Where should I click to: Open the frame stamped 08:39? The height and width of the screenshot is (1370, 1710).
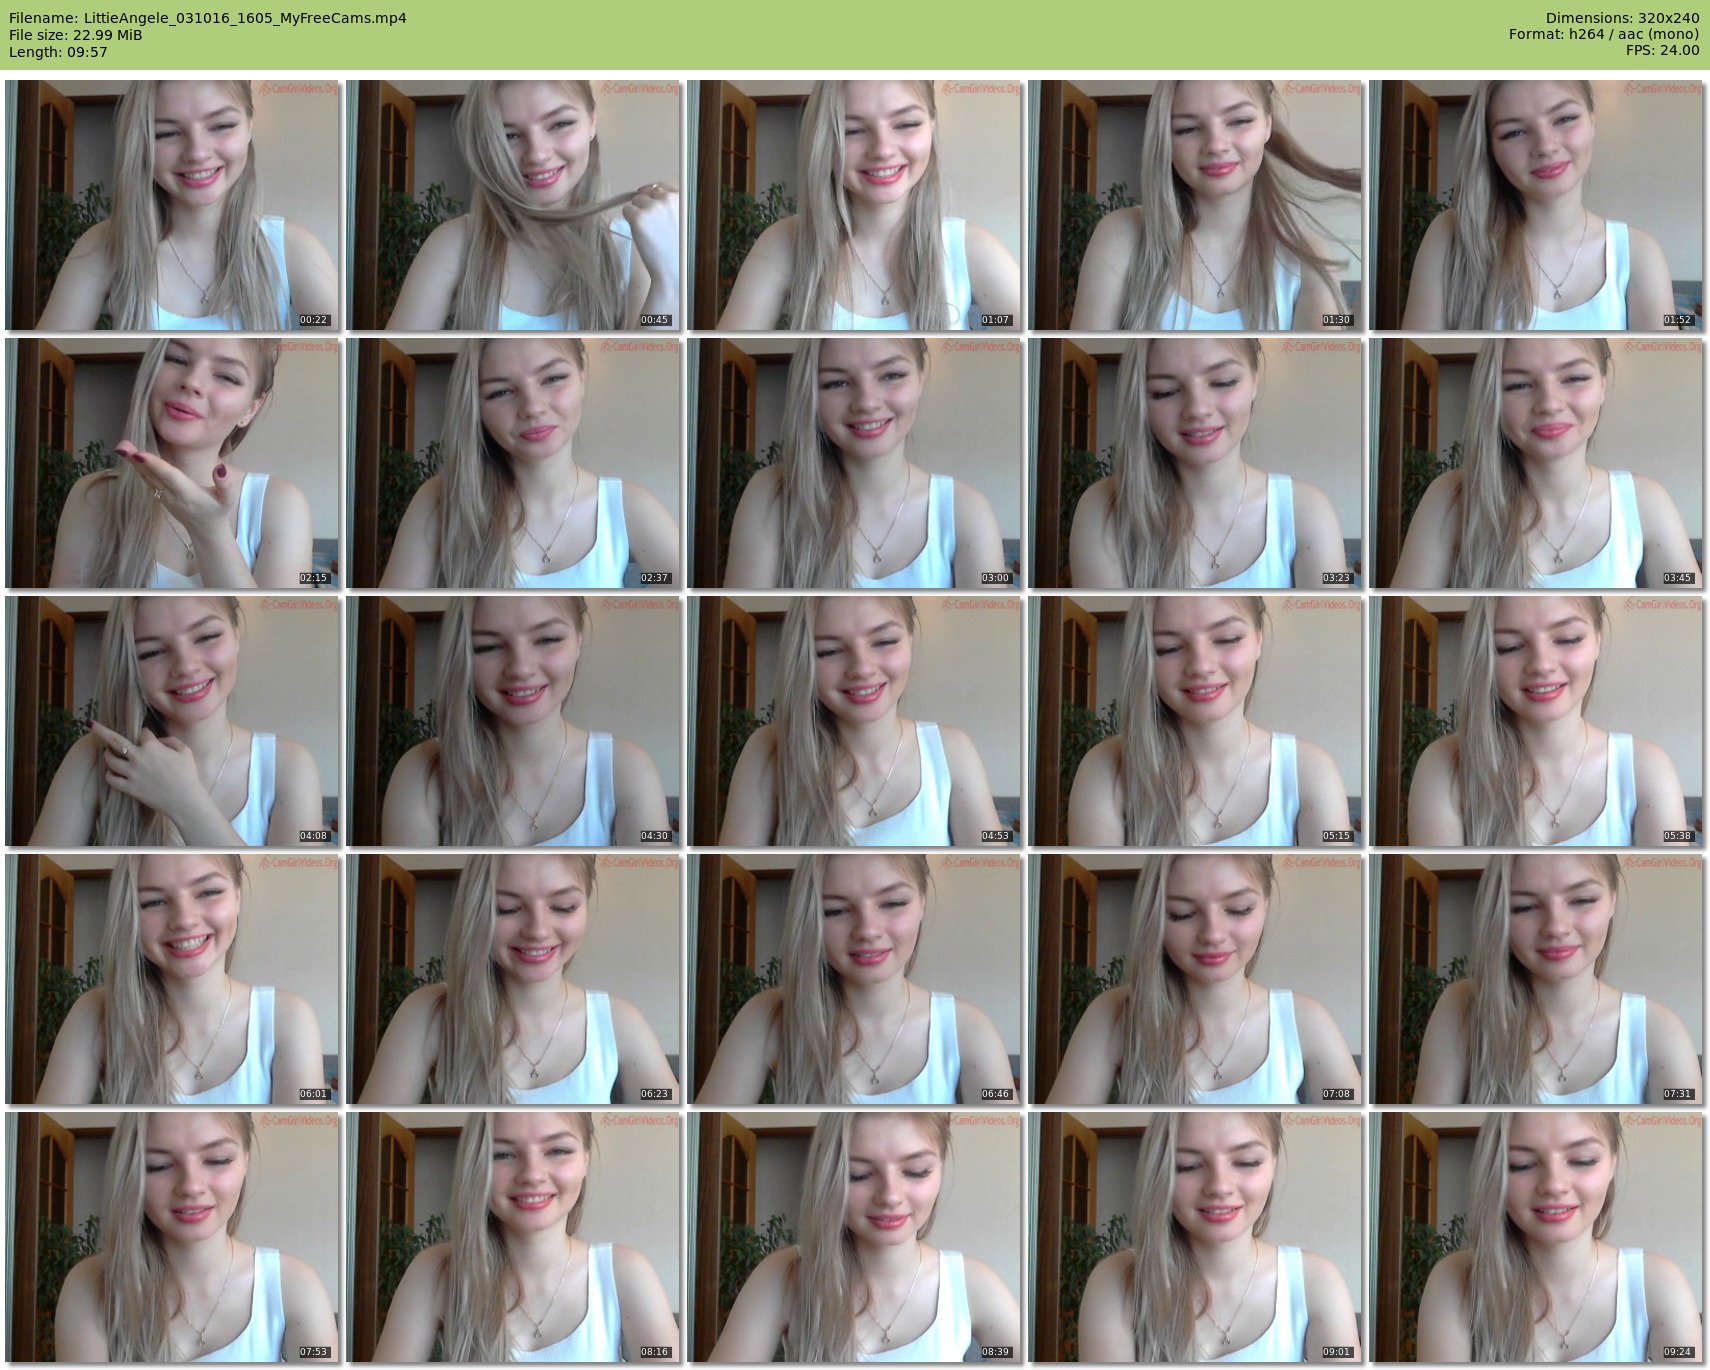(854, 1236)
